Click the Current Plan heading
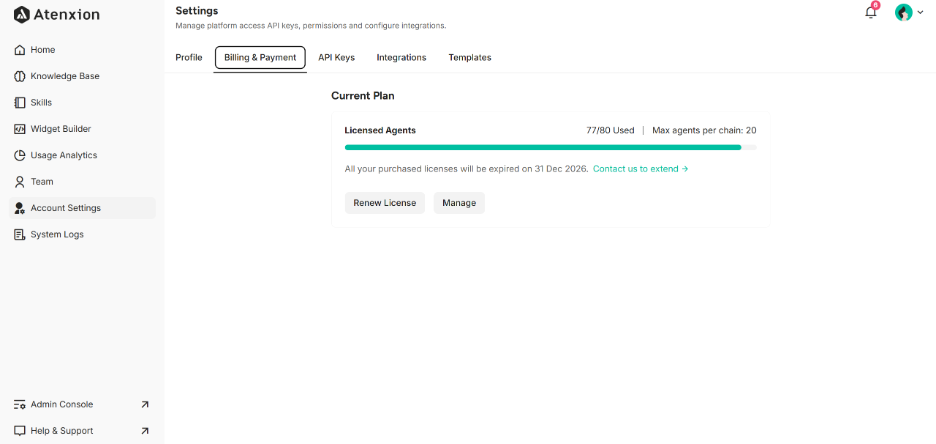This screenshot has width=936, height=444. tap(363, 95)
